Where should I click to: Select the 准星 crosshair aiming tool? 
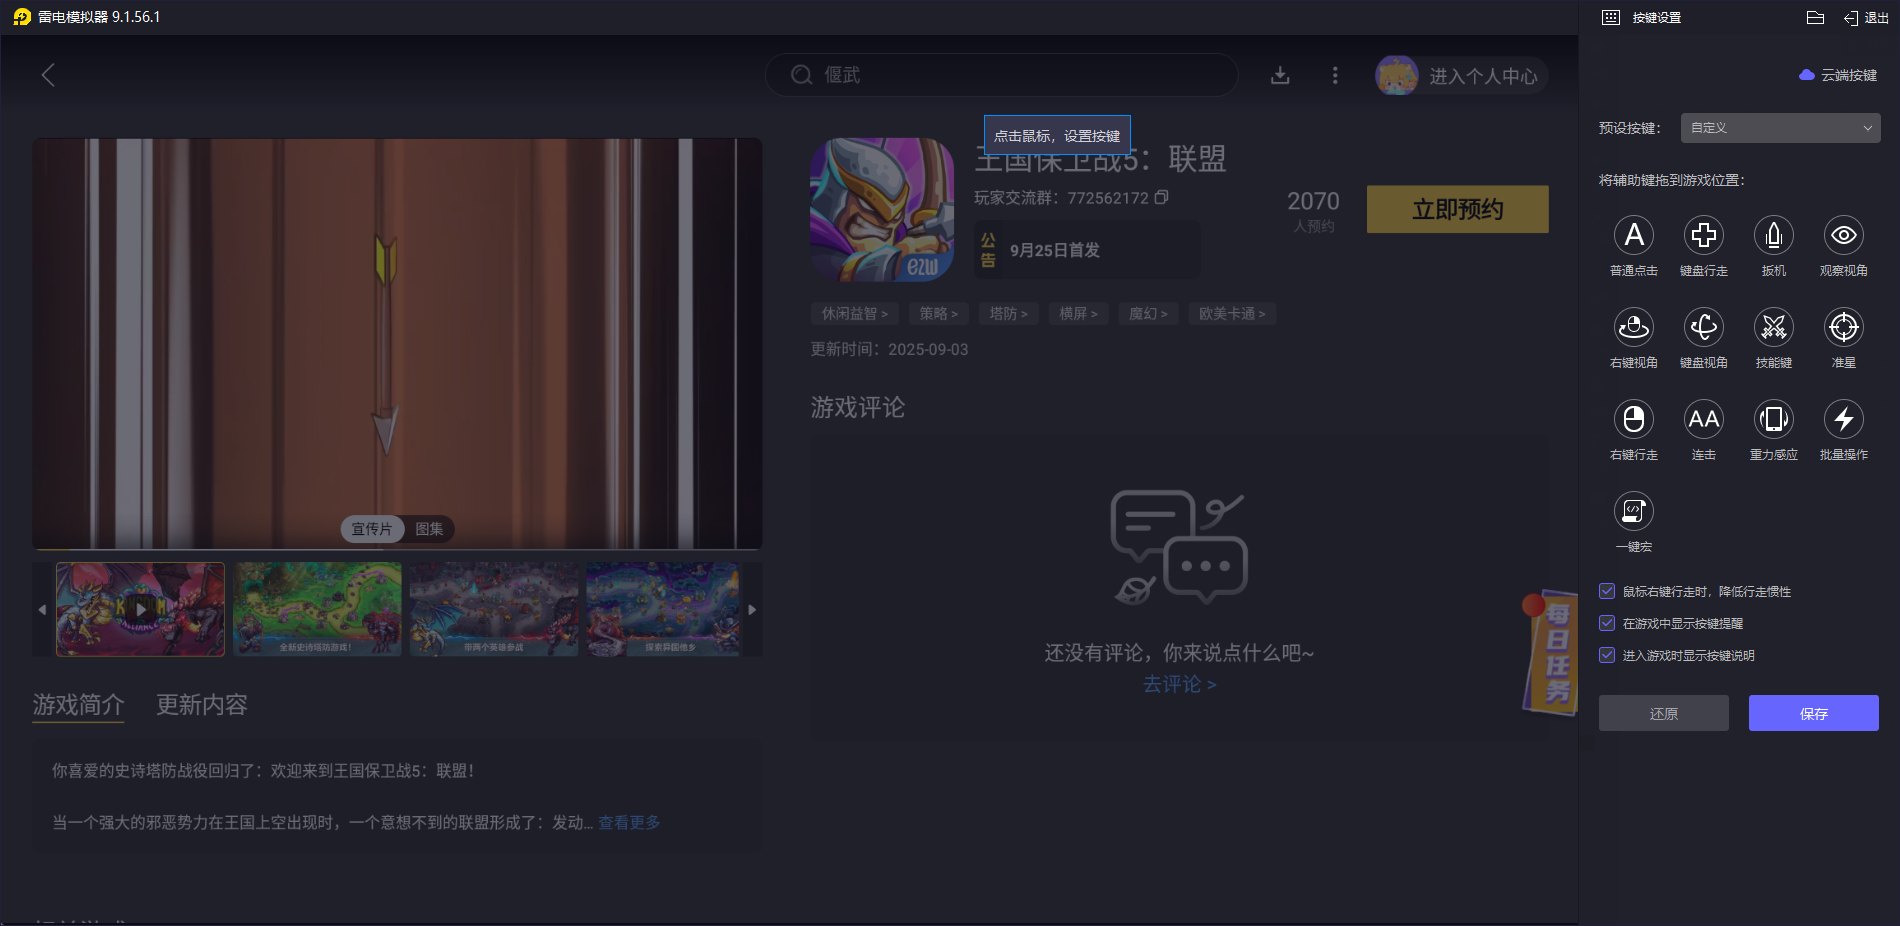1843,328
